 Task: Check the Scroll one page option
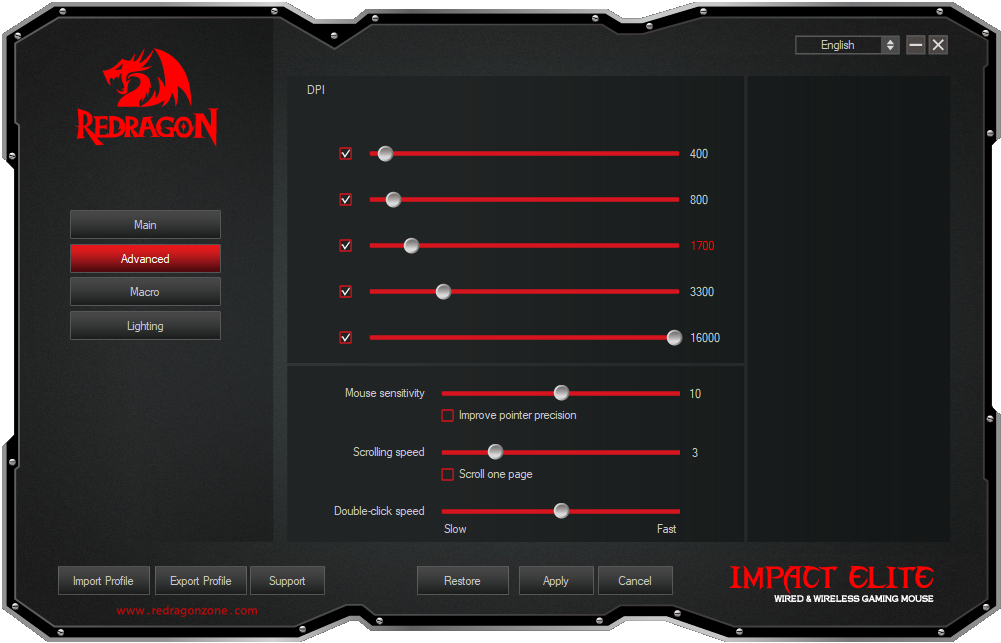(x=448, y=474)
